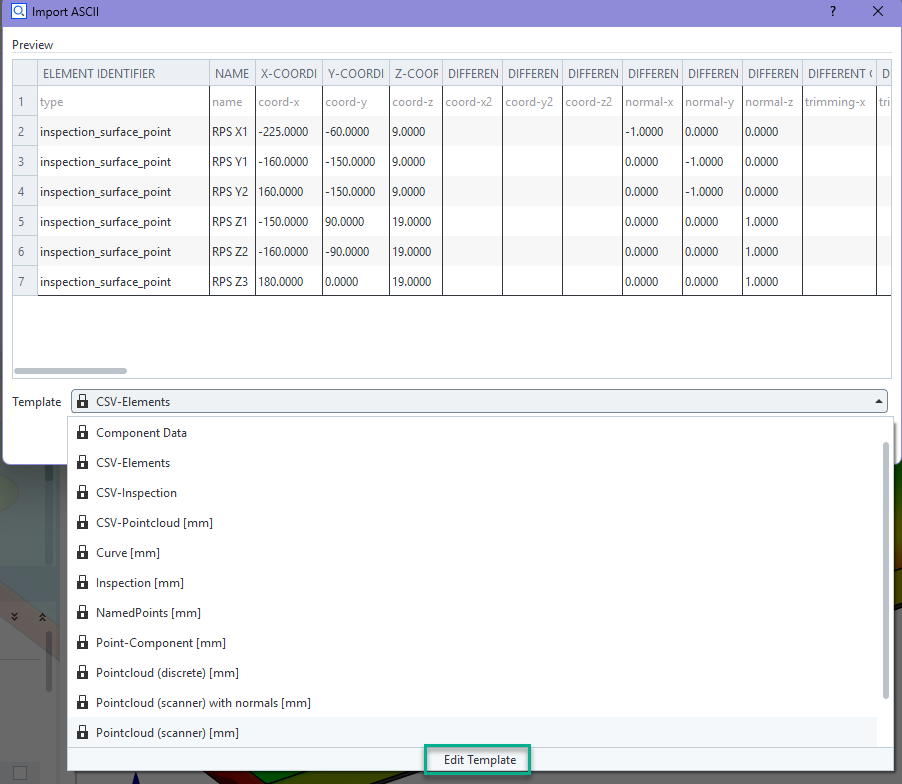The width and height of the screenshot is (902, 784).
Task: Click the lock icon beside Component Data
Action: 83,433
